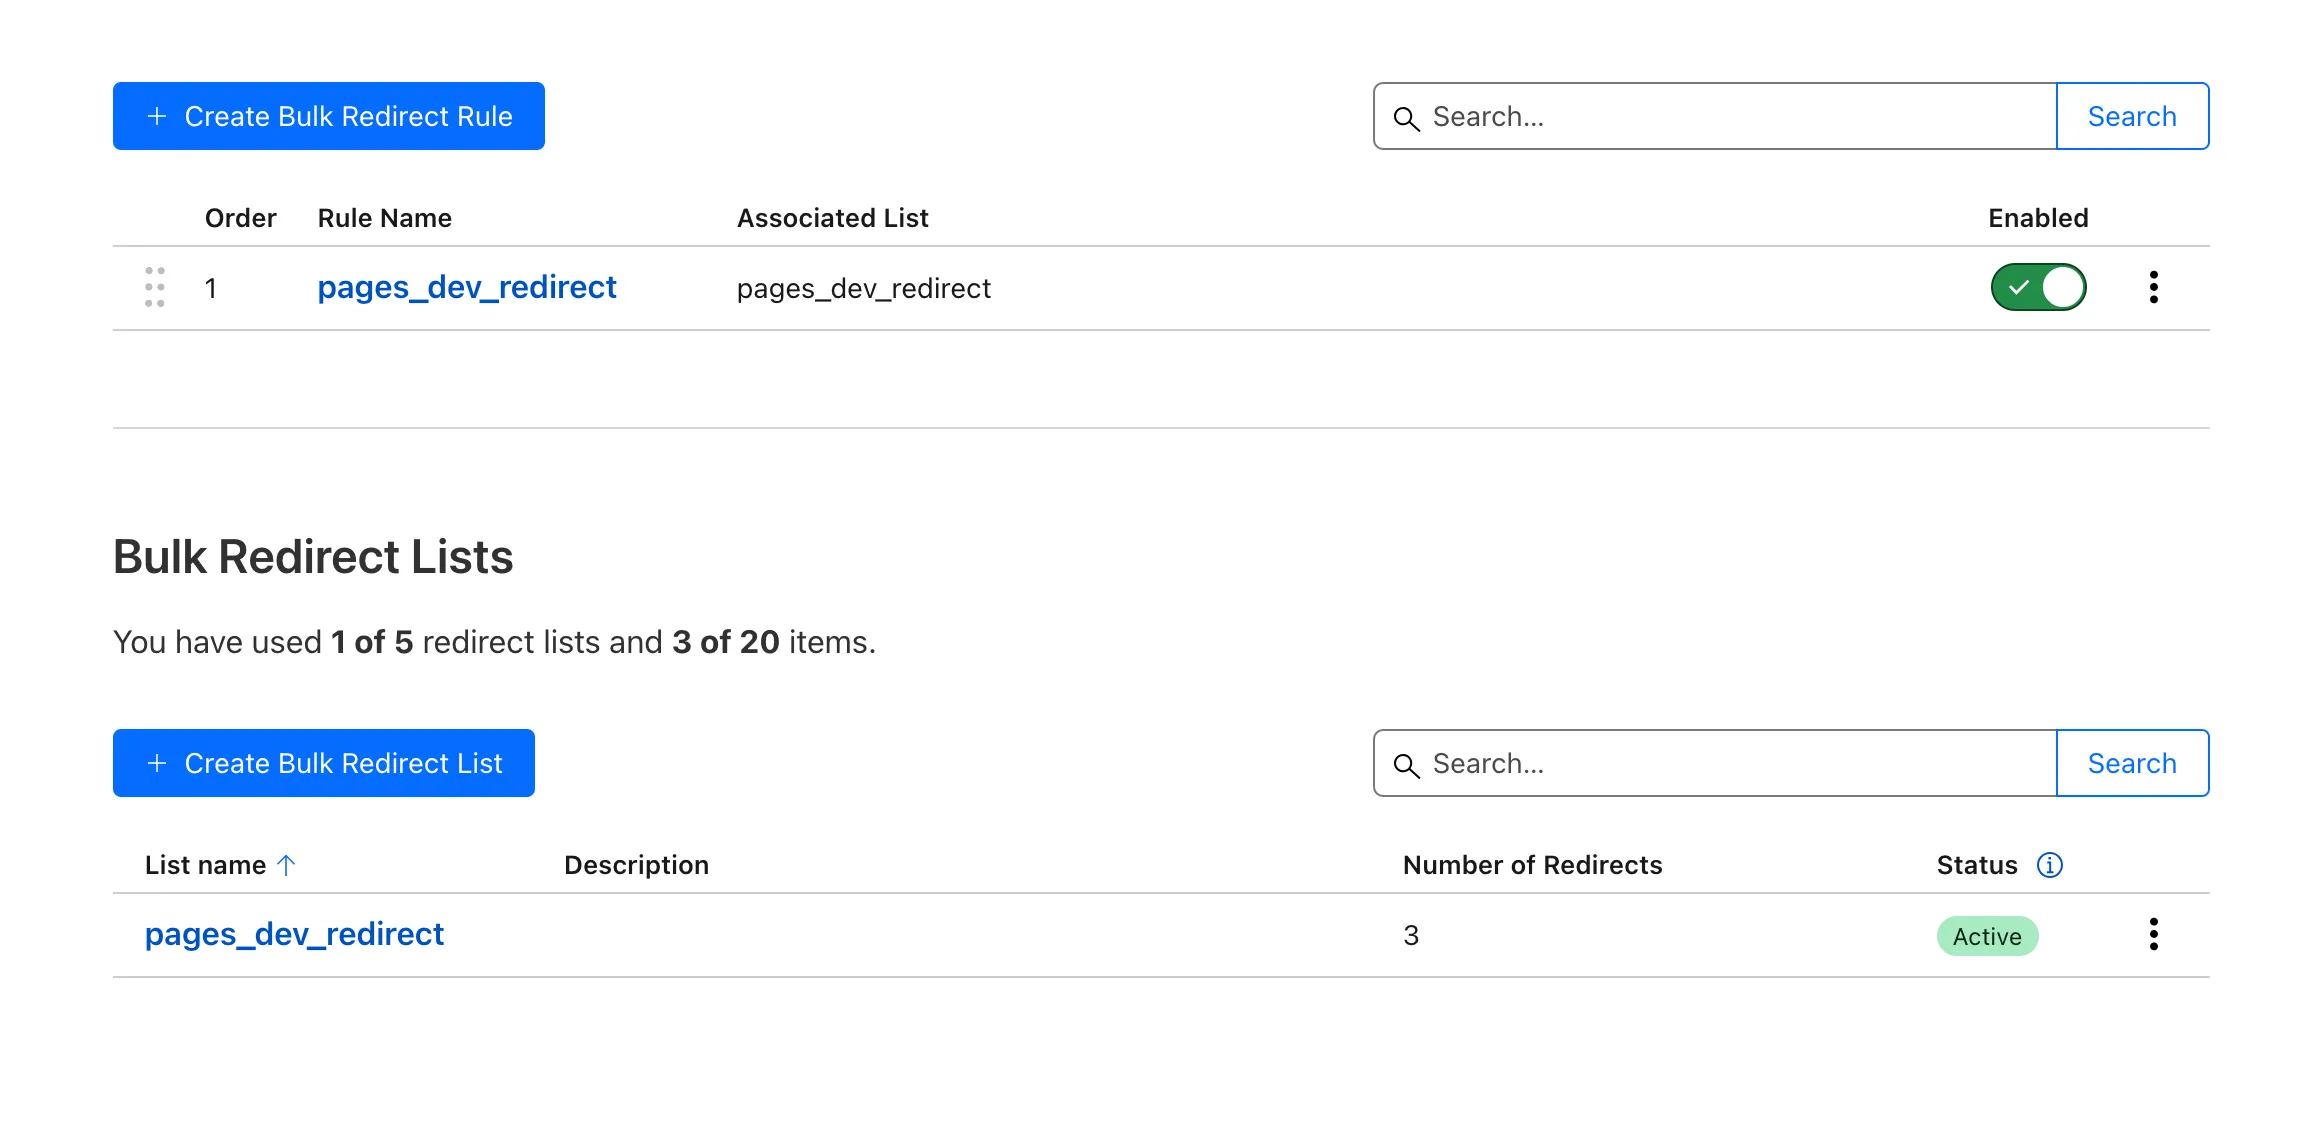Viewport: 2322px width, 1124px height.
Task: Click magnifier icon in rules search box
Action: point(1406,118)
